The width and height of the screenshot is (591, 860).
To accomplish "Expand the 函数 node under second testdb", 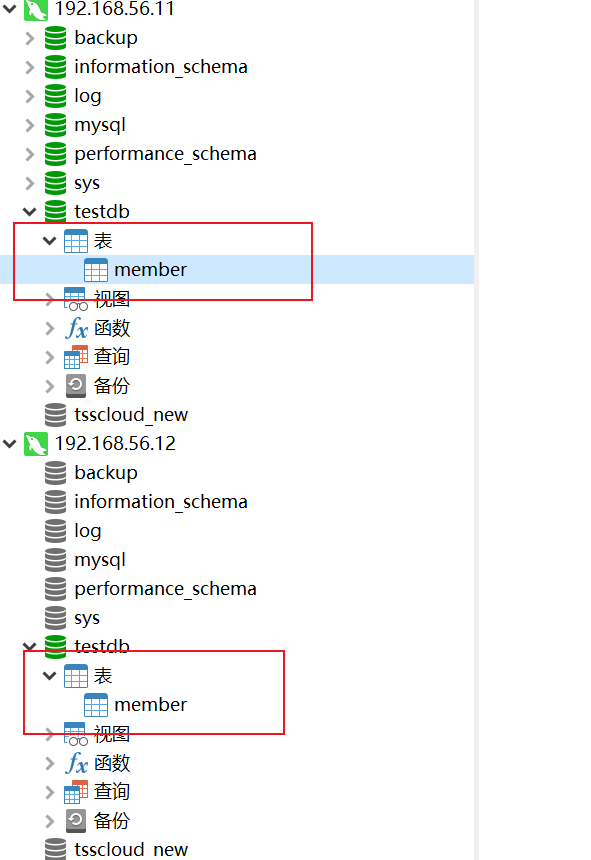I will 49,763.
